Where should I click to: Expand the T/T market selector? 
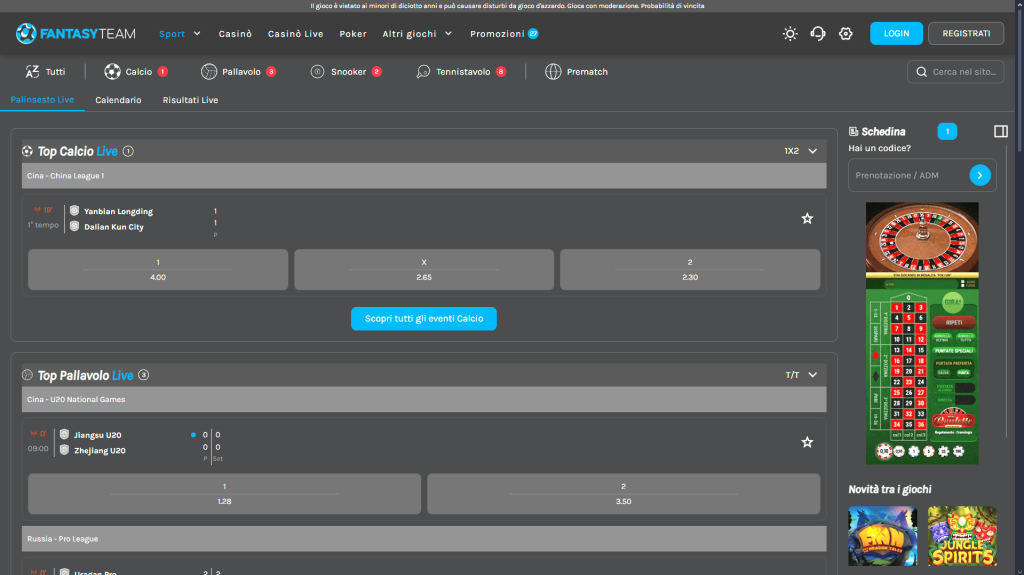click(801, 375)
